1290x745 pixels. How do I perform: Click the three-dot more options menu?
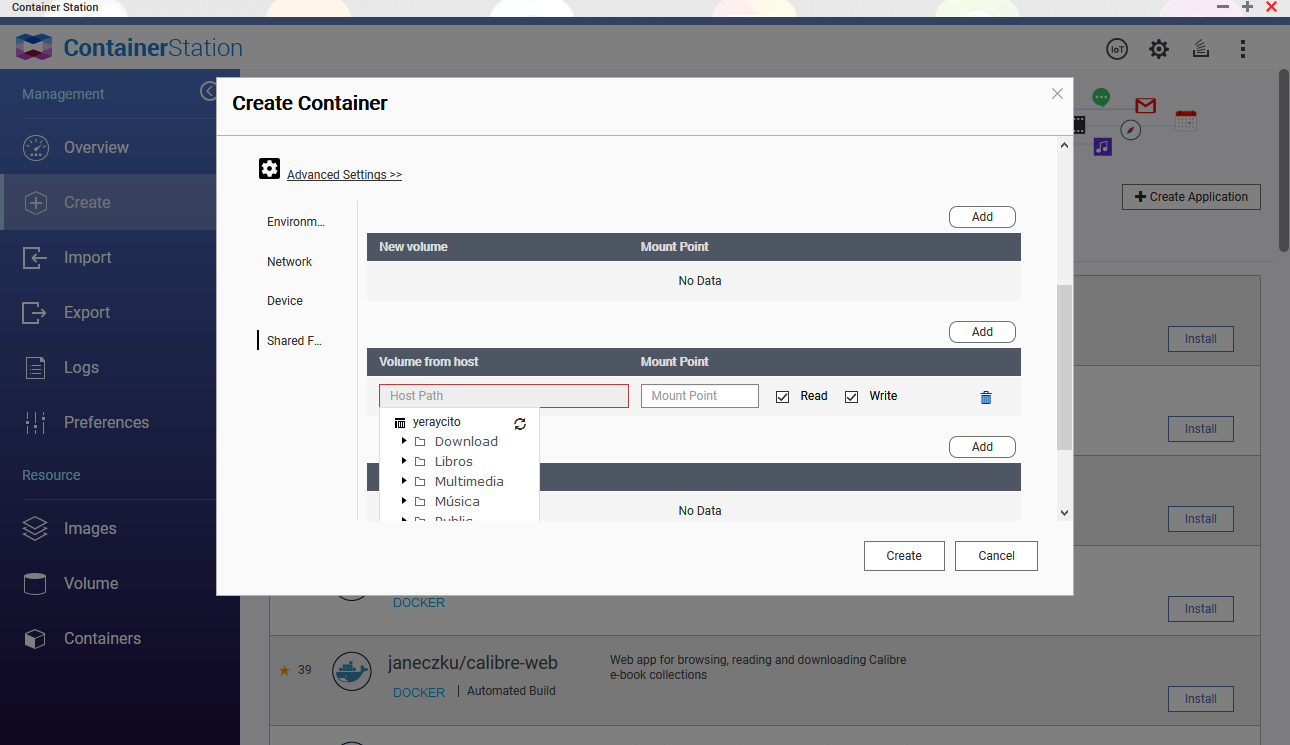(1243, 49)
